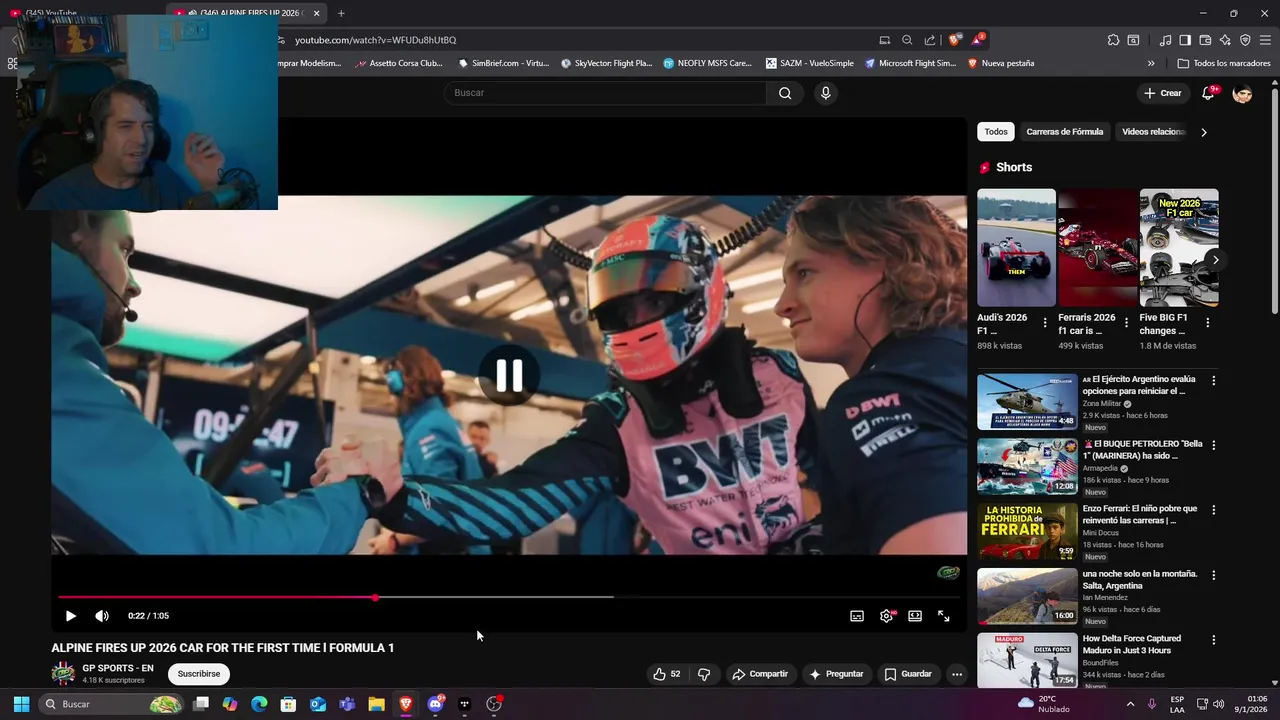Open the Crear create menu
The height and width of the screenshot is (720, 1280).
[1163, 93]
